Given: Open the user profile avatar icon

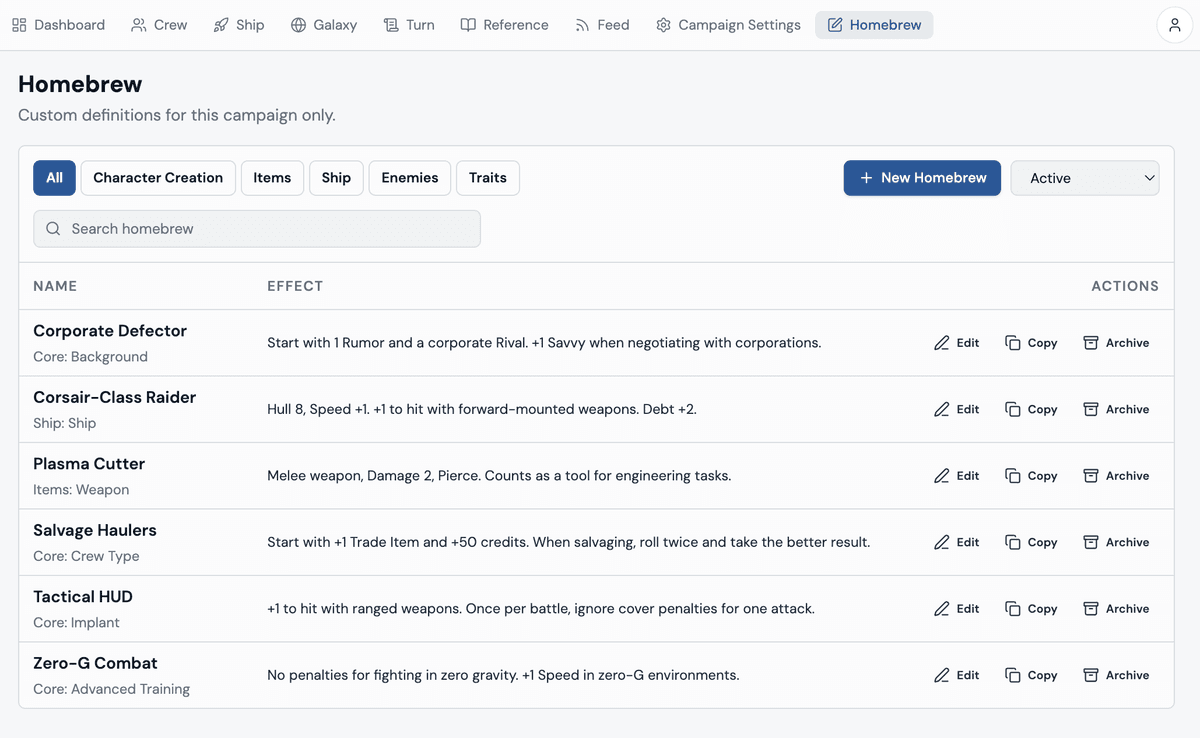Looking at the screenshot, I should 1175,25.
